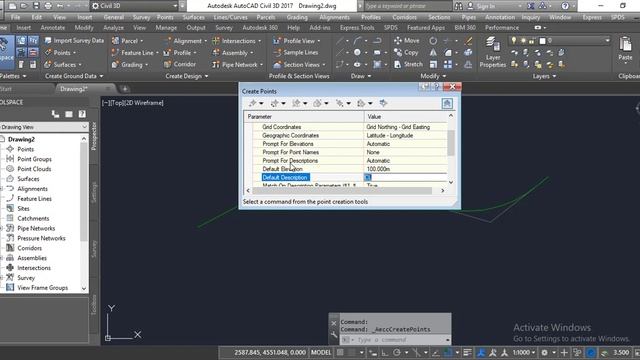
Task: Activate the Move command
Action: click(407, 40)
